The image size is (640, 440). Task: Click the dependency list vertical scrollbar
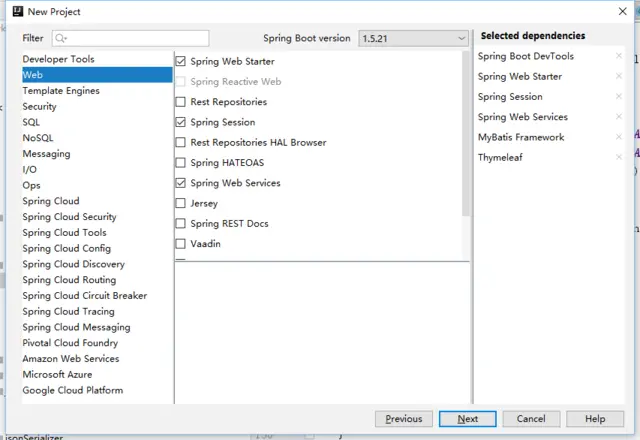tap(466, 134)
